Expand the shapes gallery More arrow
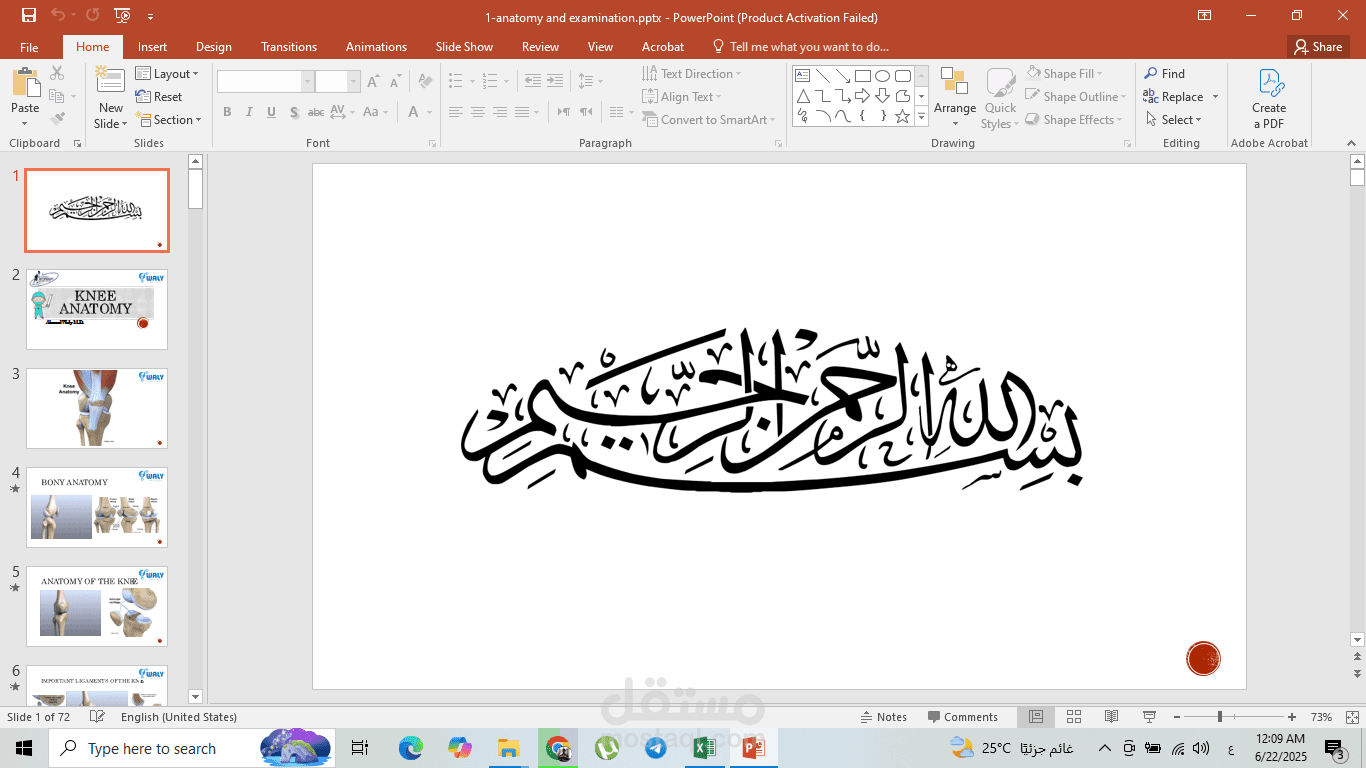 point(922,118)
